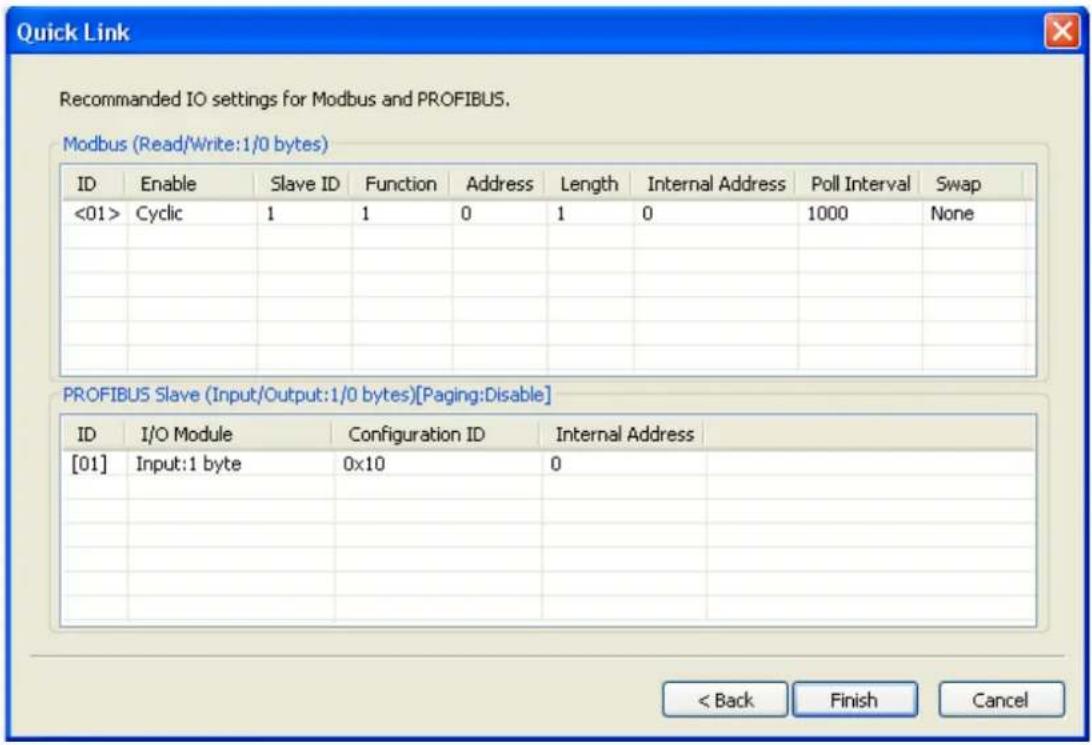The image size is (1092, 745).
Task: Click the Modbus (Read/Write:1/0 bytes) group label
Action: 195,144
